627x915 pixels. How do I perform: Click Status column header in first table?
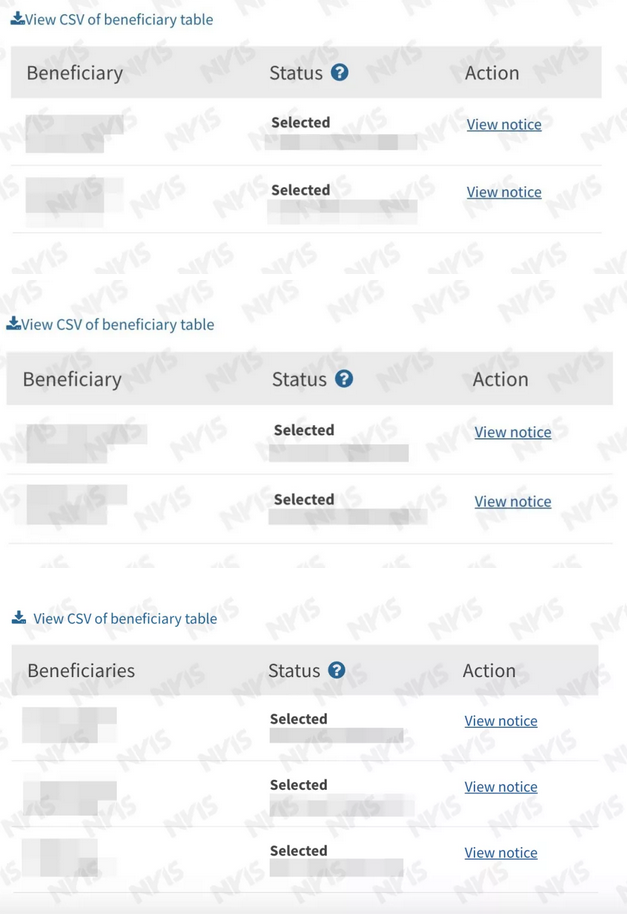(296, 73)
